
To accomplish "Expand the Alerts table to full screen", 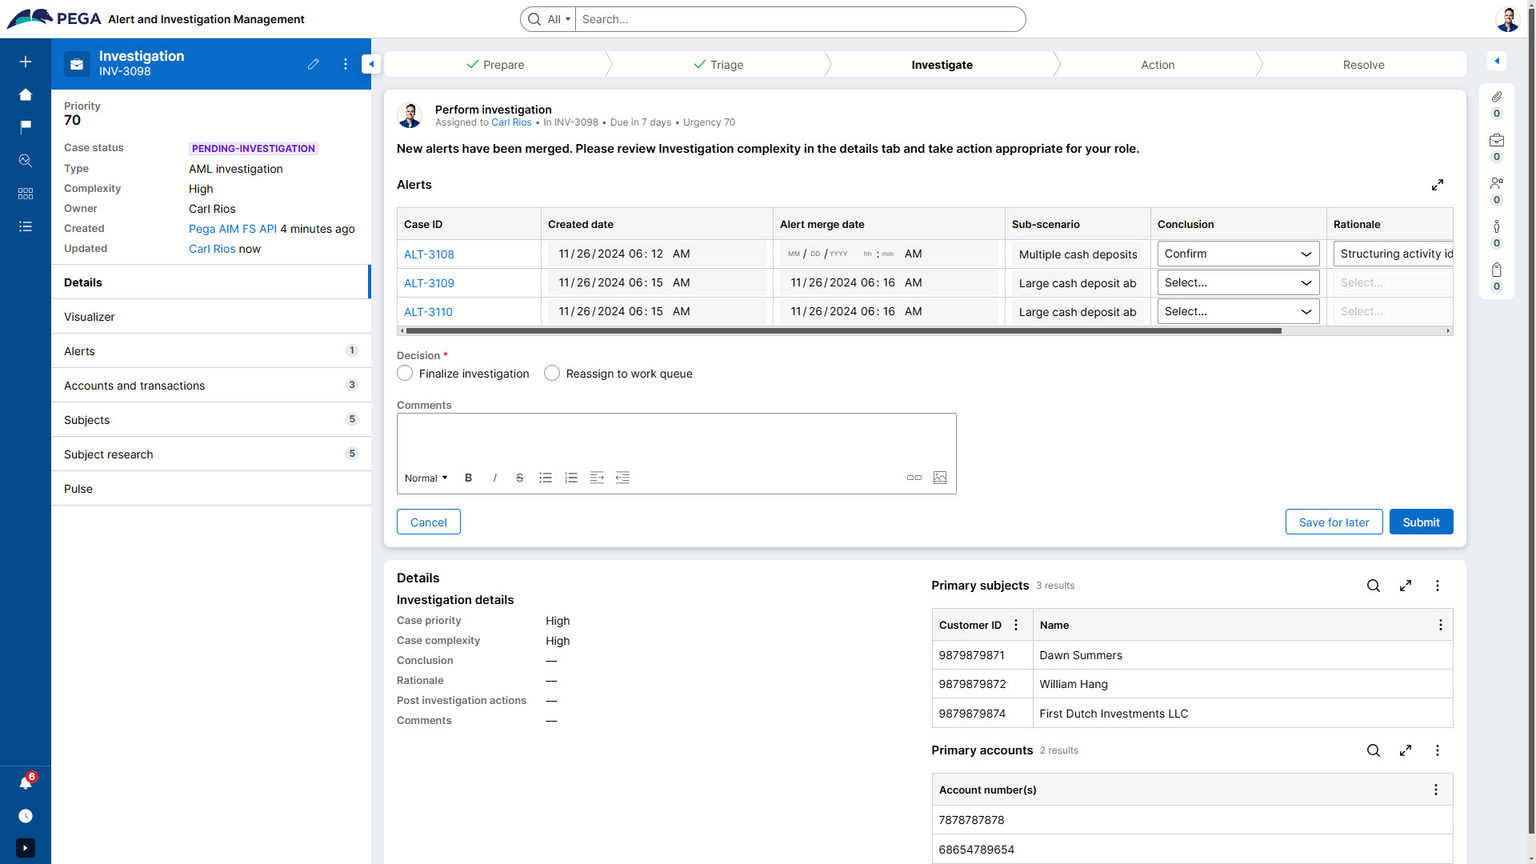I will point(1437,185).
